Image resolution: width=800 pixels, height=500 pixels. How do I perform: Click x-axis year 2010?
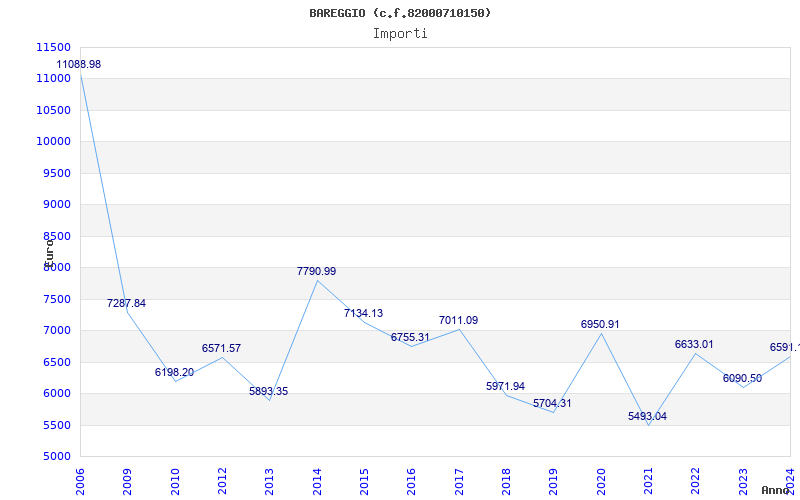(x=175, y=482)
